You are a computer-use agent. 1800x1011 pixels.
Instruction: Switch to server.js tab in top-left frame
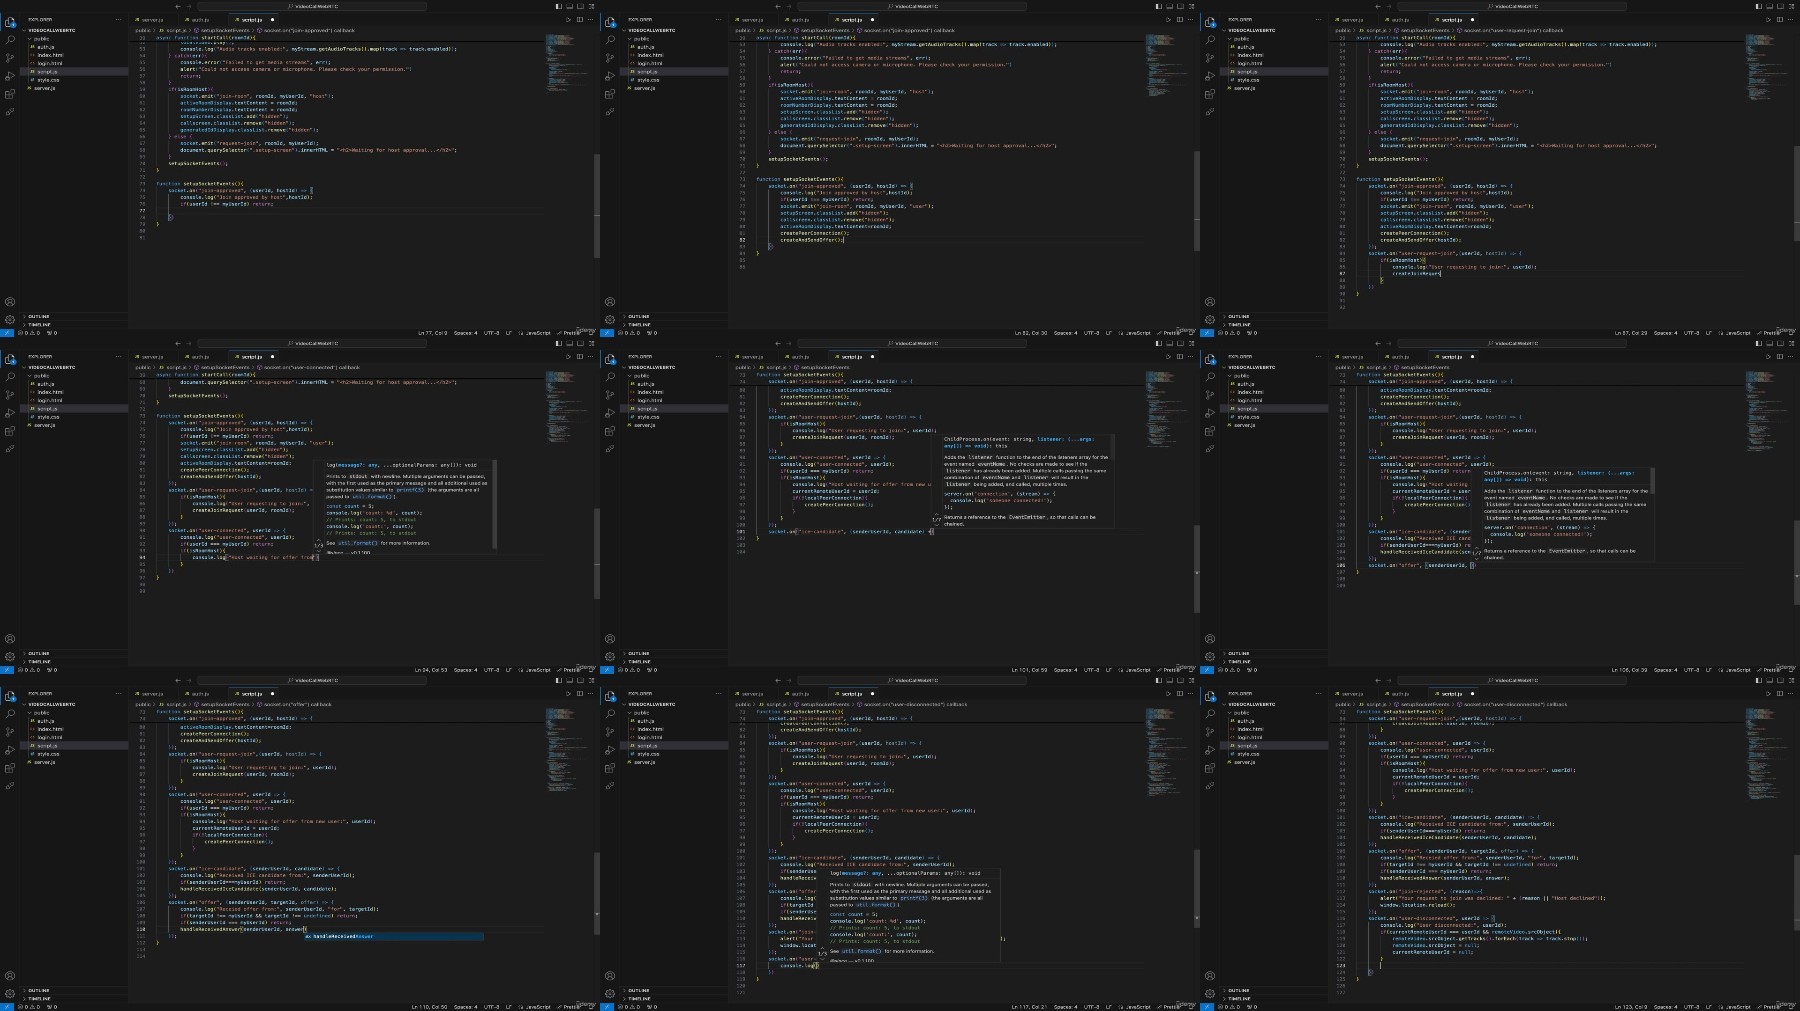[x=153, y=19]
